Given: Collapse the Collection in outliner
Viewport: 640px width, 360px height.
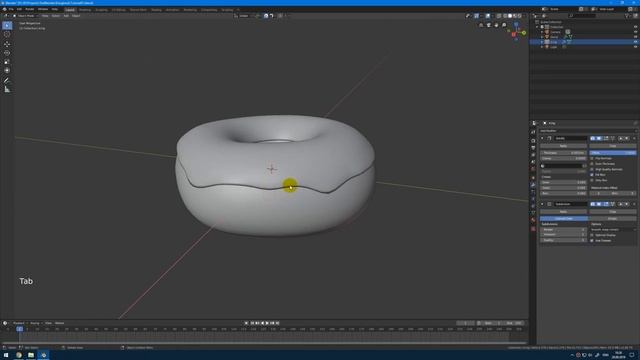Looking at the screenshot, I should (x=538, y=27).
